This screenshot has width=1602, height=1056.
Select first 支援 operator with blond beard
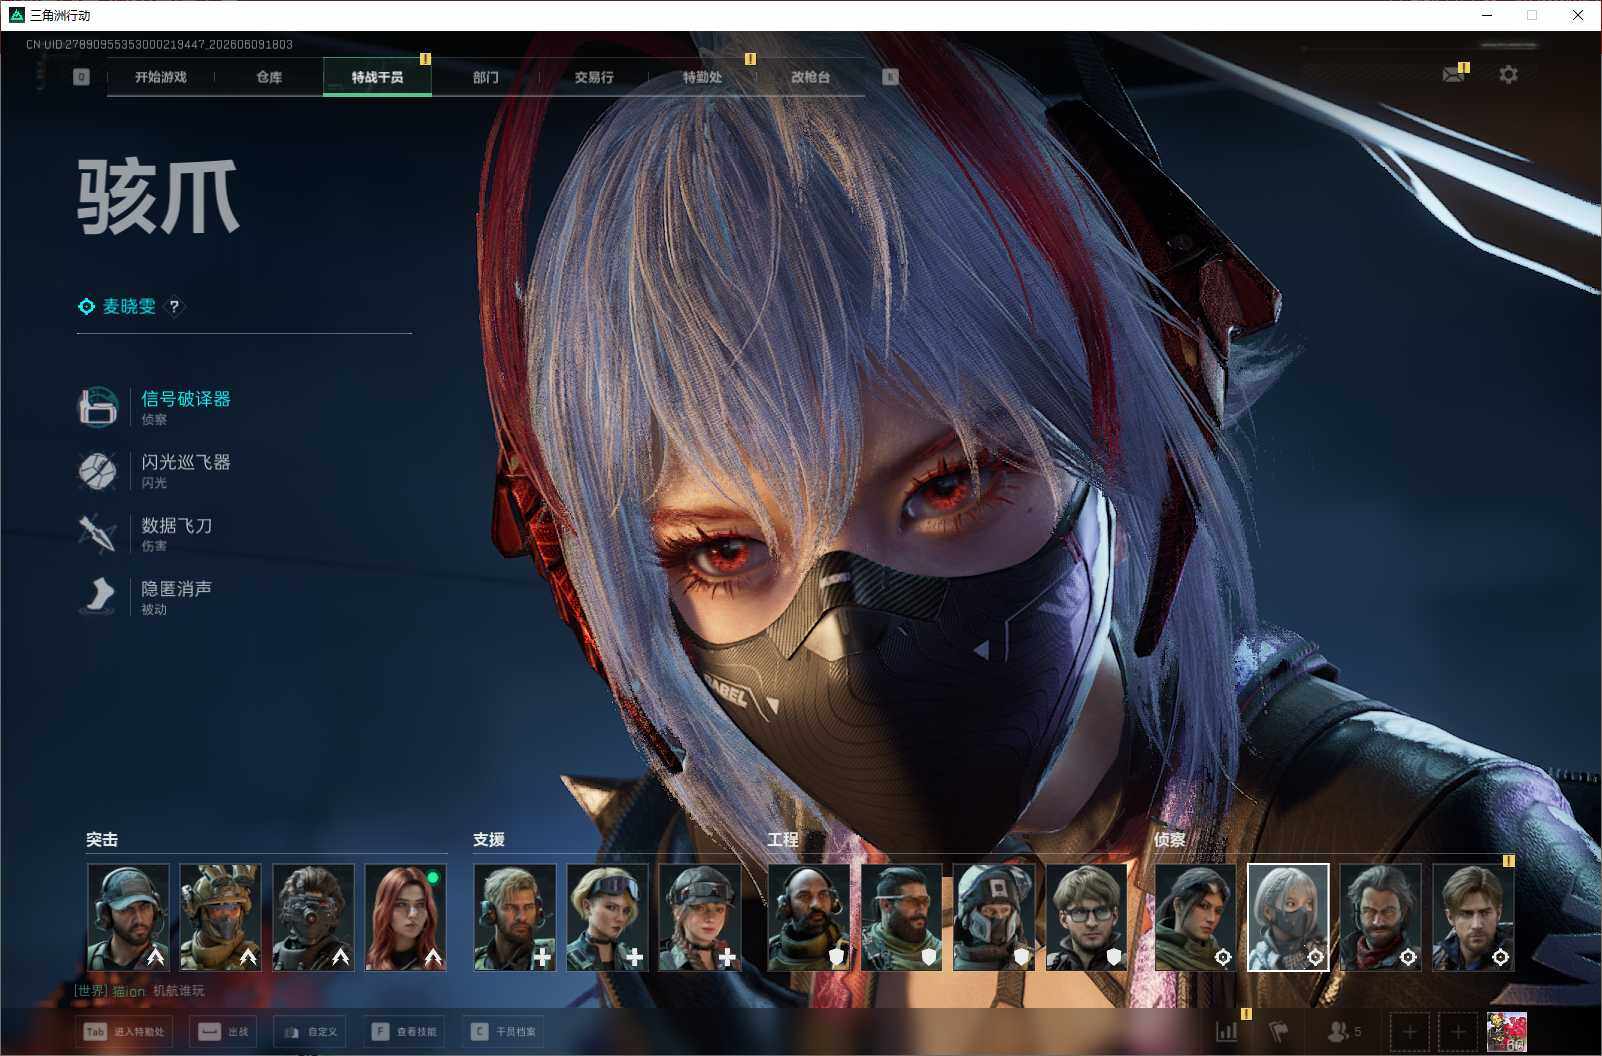[515, 917]
